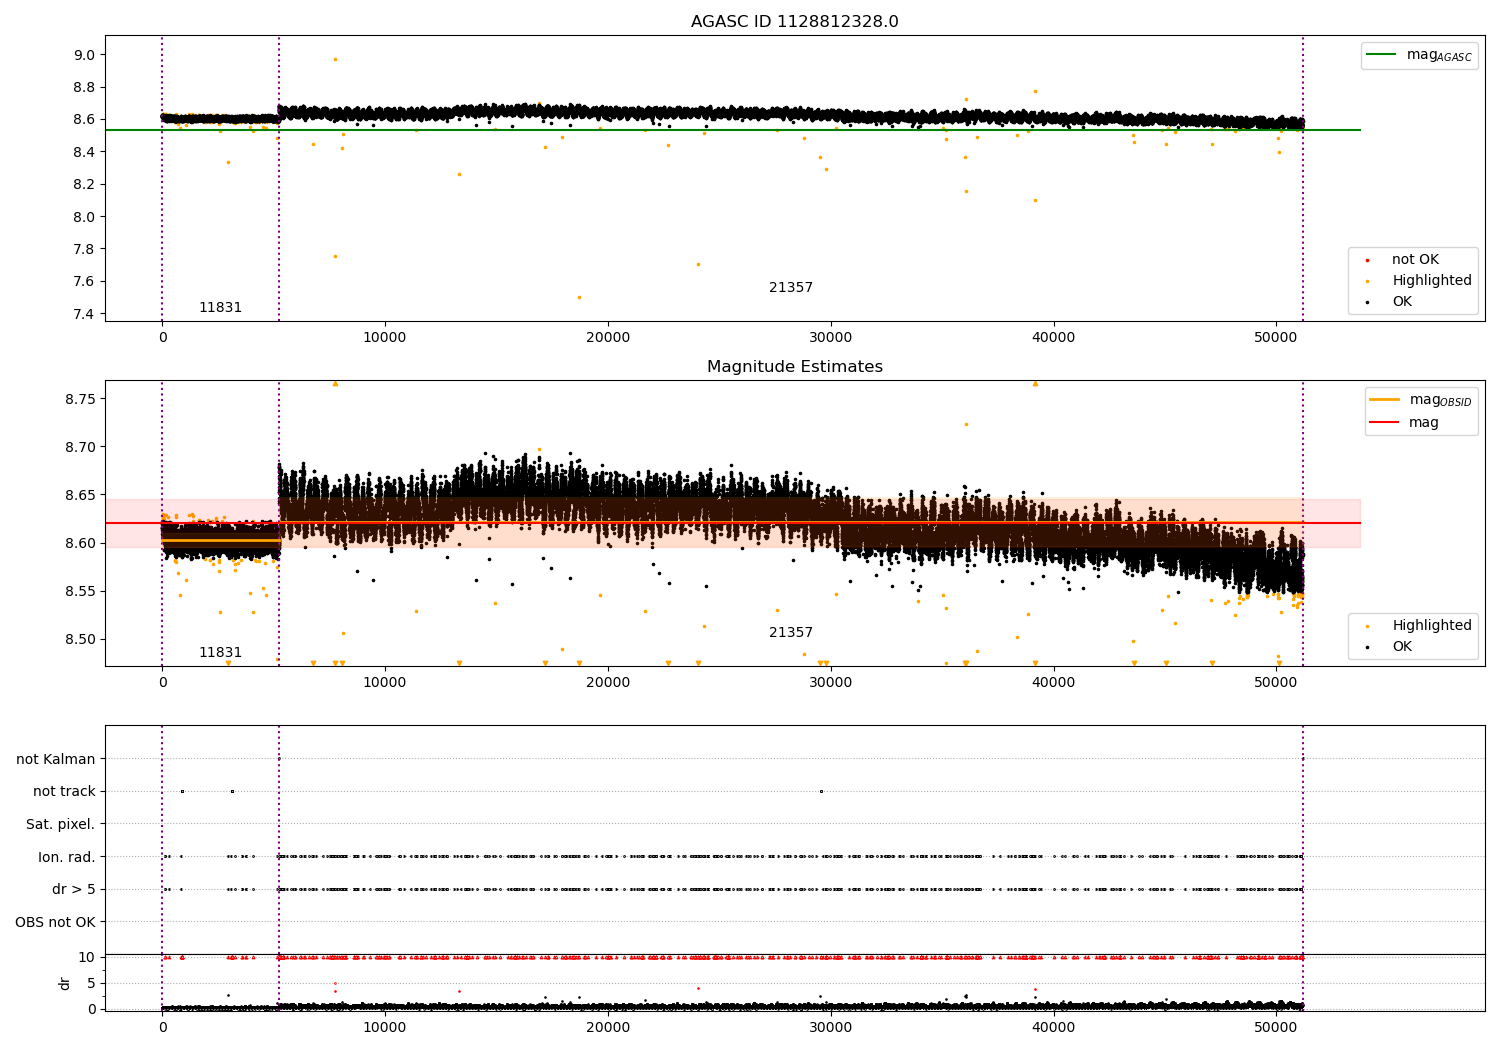Click the y-axis tick label '8.60'
1500x1050 pixels.
point(80,544)
